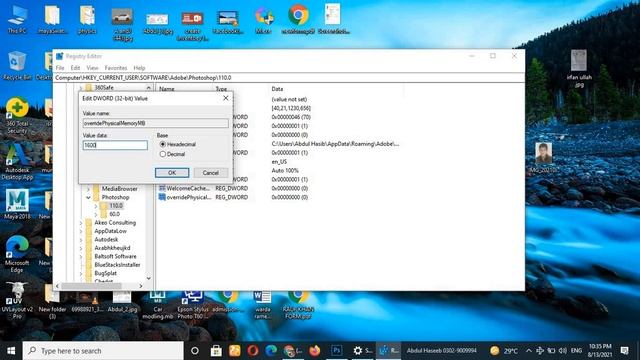Select the Hexadecimal base radio button
This screenshot has height=360, width=640.
tap(162, 144)
